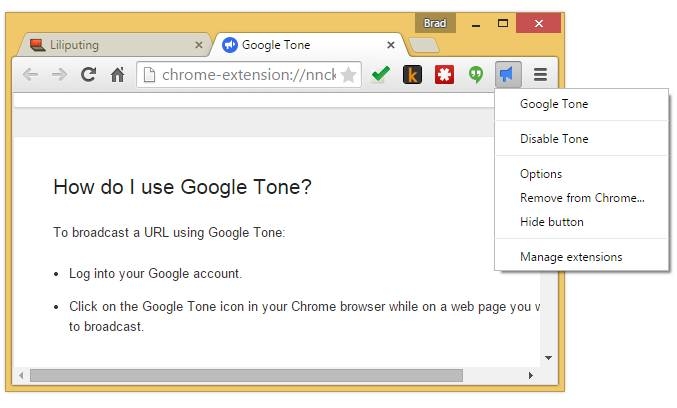677x408 pixels.
Task: Click the green checkmark extension icon
Action: coord(380,74)
